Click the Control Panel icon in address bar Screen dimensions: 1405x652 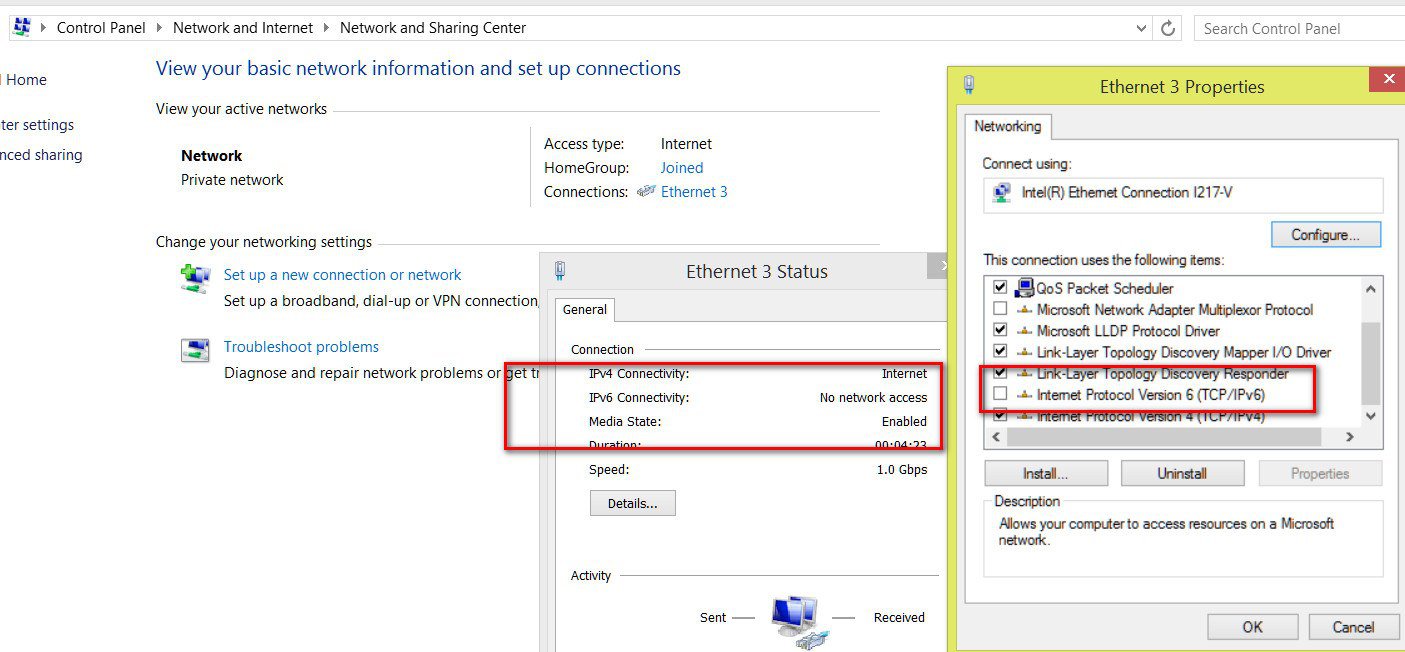[x=21, y=28]
